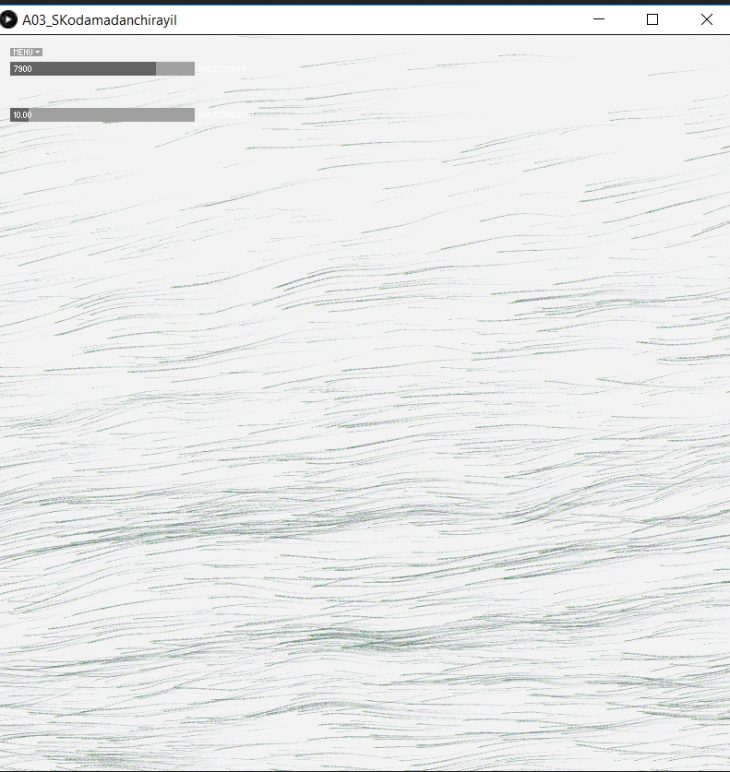
Task: Click the canvas bottom-left corner flow lines
Action: coord(40,740)
